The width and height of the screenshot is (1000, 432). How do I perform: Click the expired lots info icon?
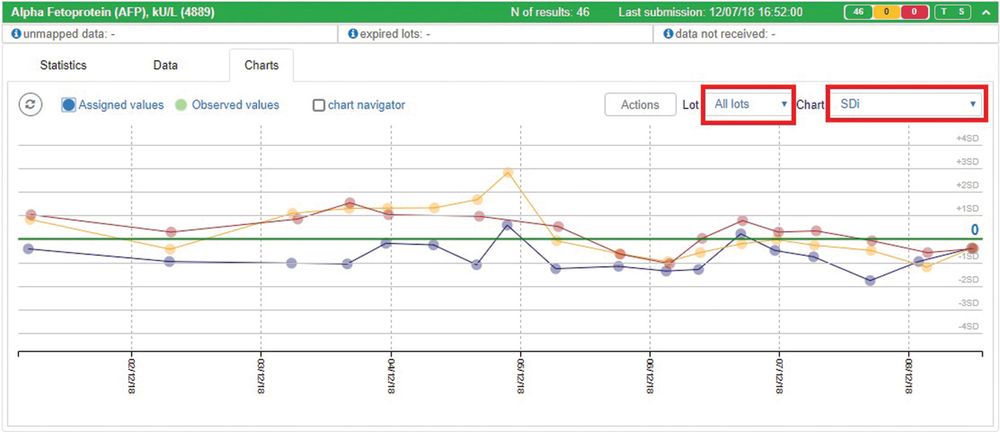[352, 34]
